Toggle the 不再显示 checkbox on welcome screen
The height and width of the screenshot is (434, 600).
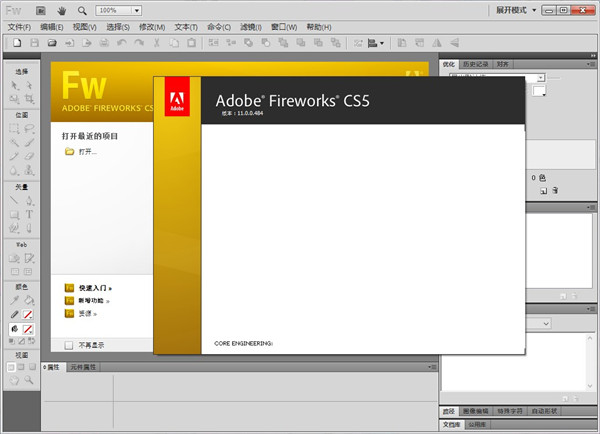click(69, 346)
